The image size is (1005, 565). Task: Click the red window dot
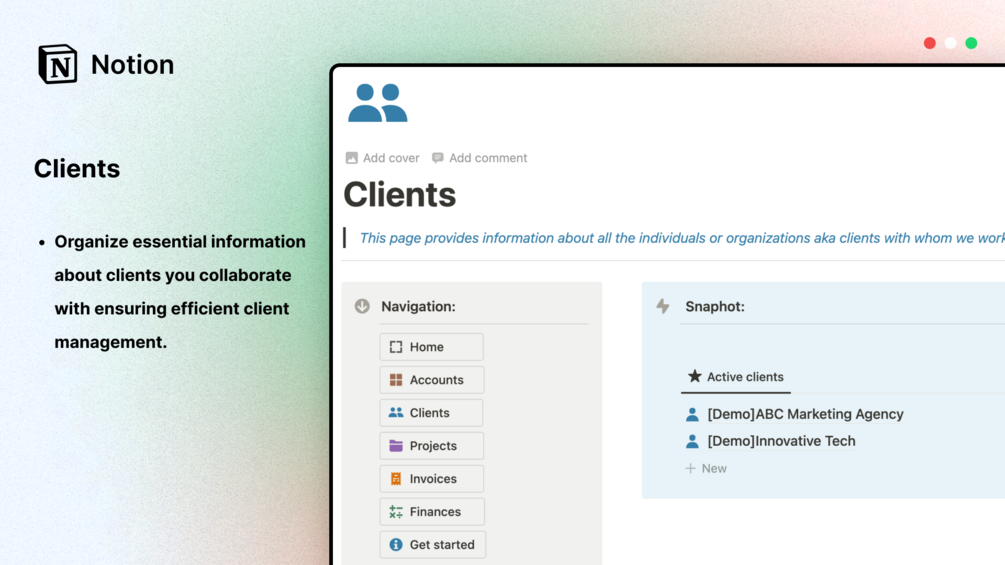pyautogui.click(x=929, y=43)
